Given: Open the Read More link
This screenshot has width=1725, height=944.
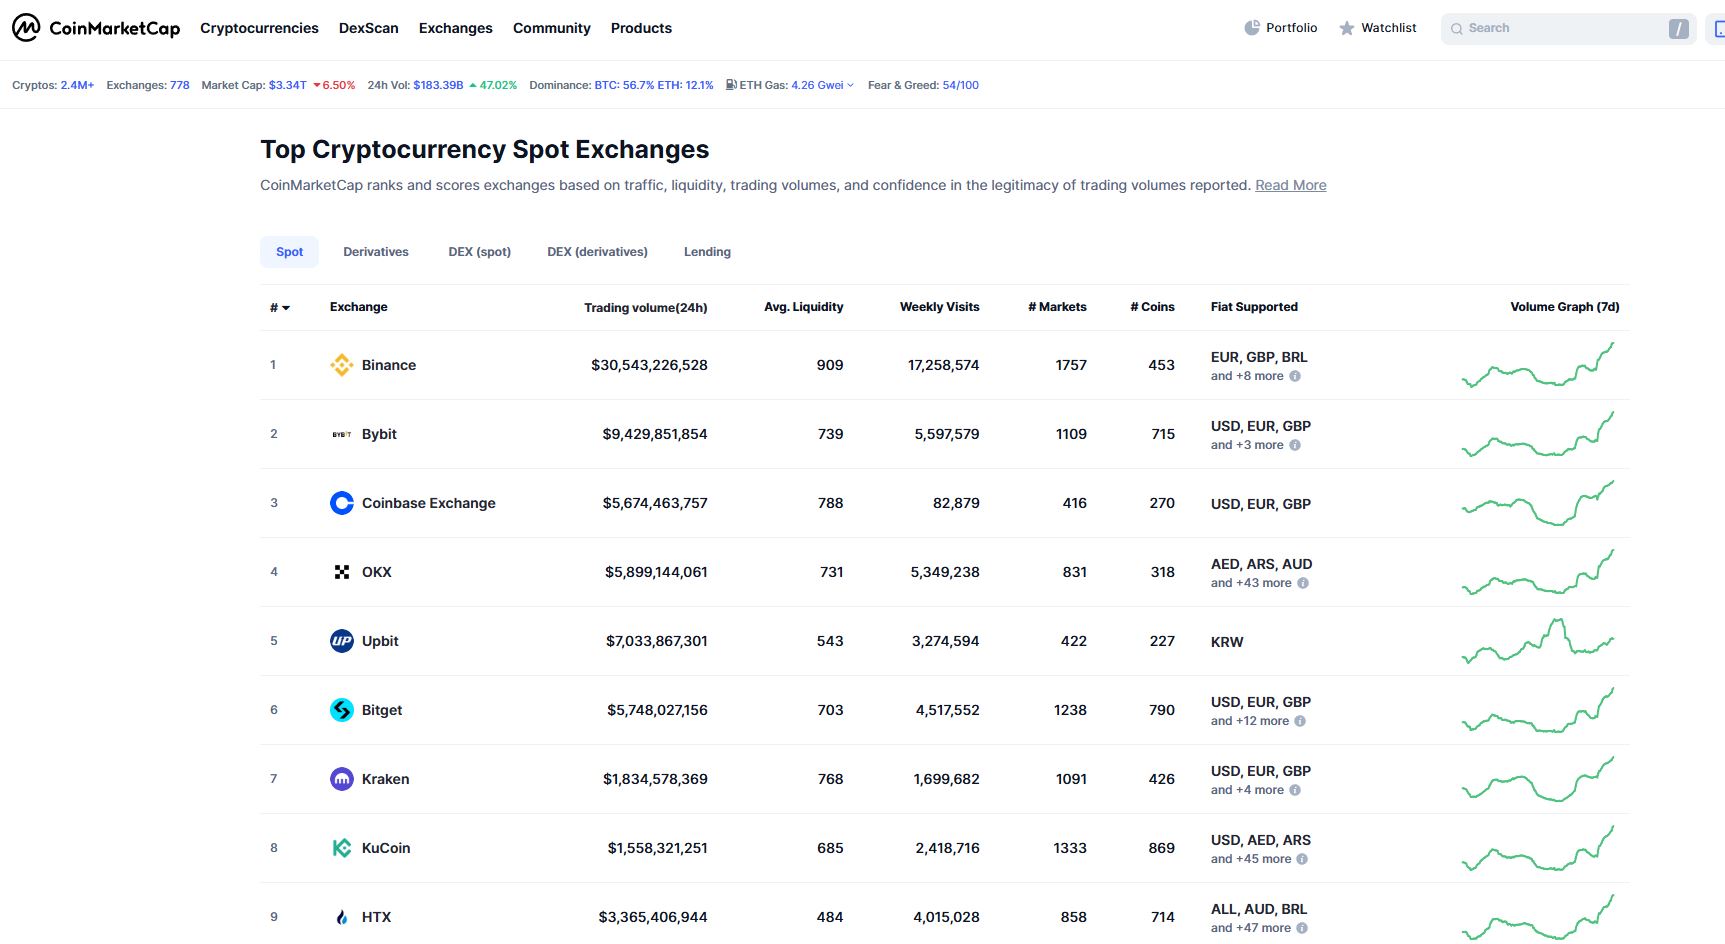Looking at the screenshot, I should [x=1291, y=185].
